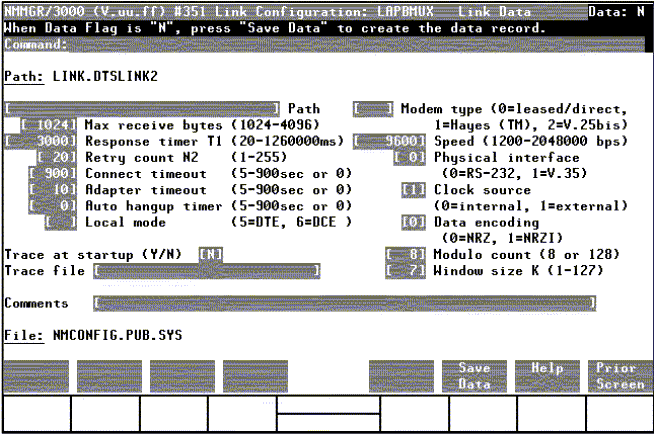This screenshot has width=654, height=434.
Task: Click the file name NMCONFIG.PUB.SYS
Action: coord(118,336)
